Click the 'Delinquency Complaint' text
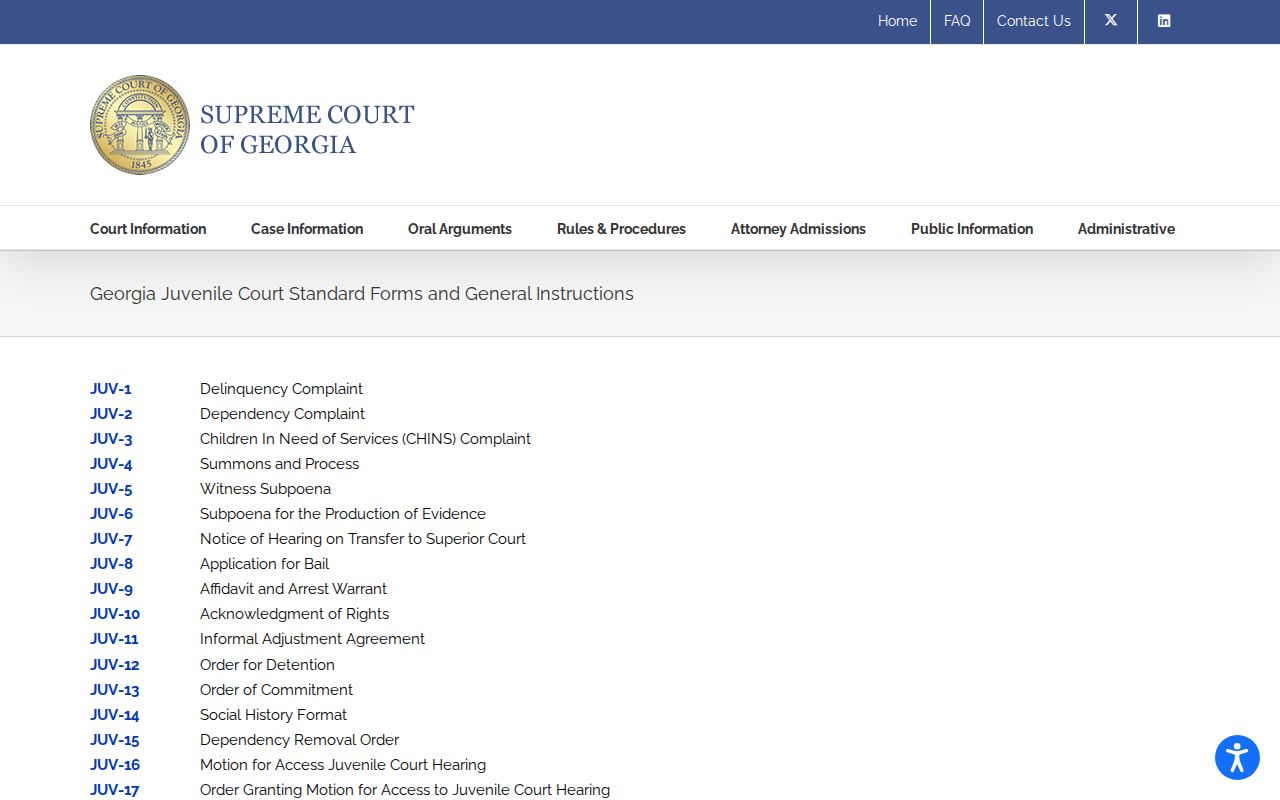 pyautogui.click(x=281, y=389)
